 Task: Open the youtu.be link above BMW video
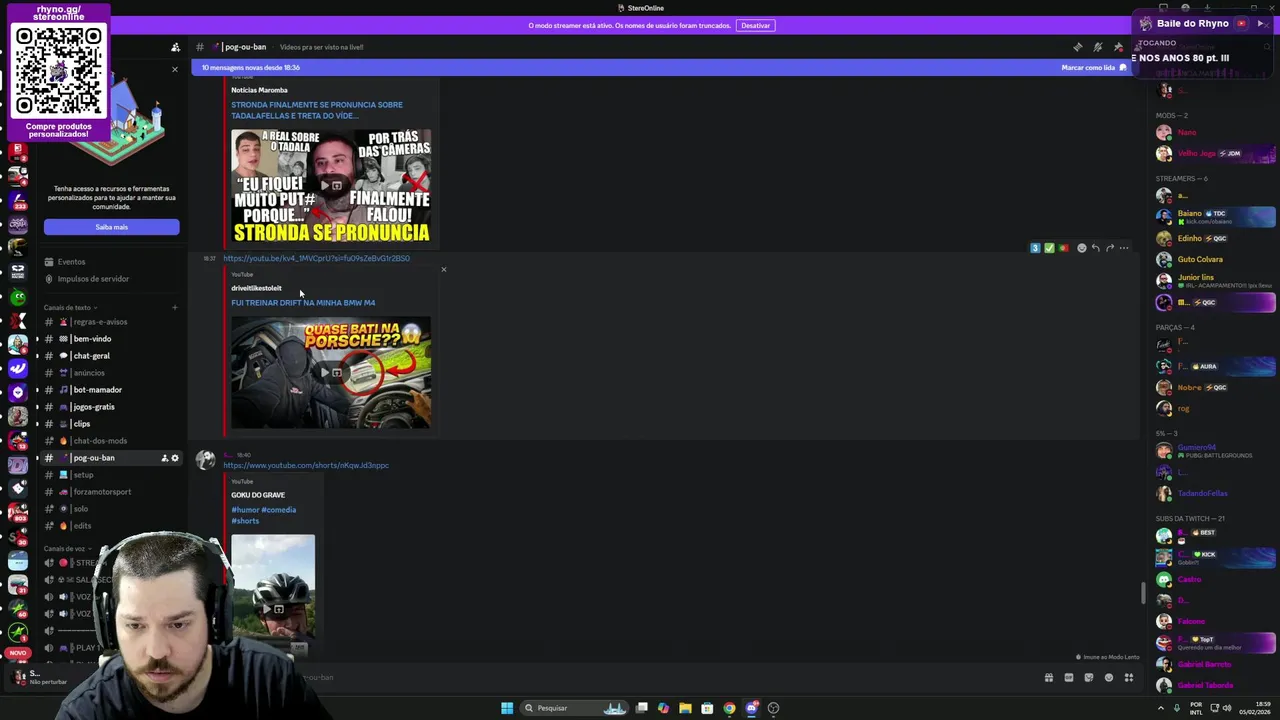pos(316,258)
